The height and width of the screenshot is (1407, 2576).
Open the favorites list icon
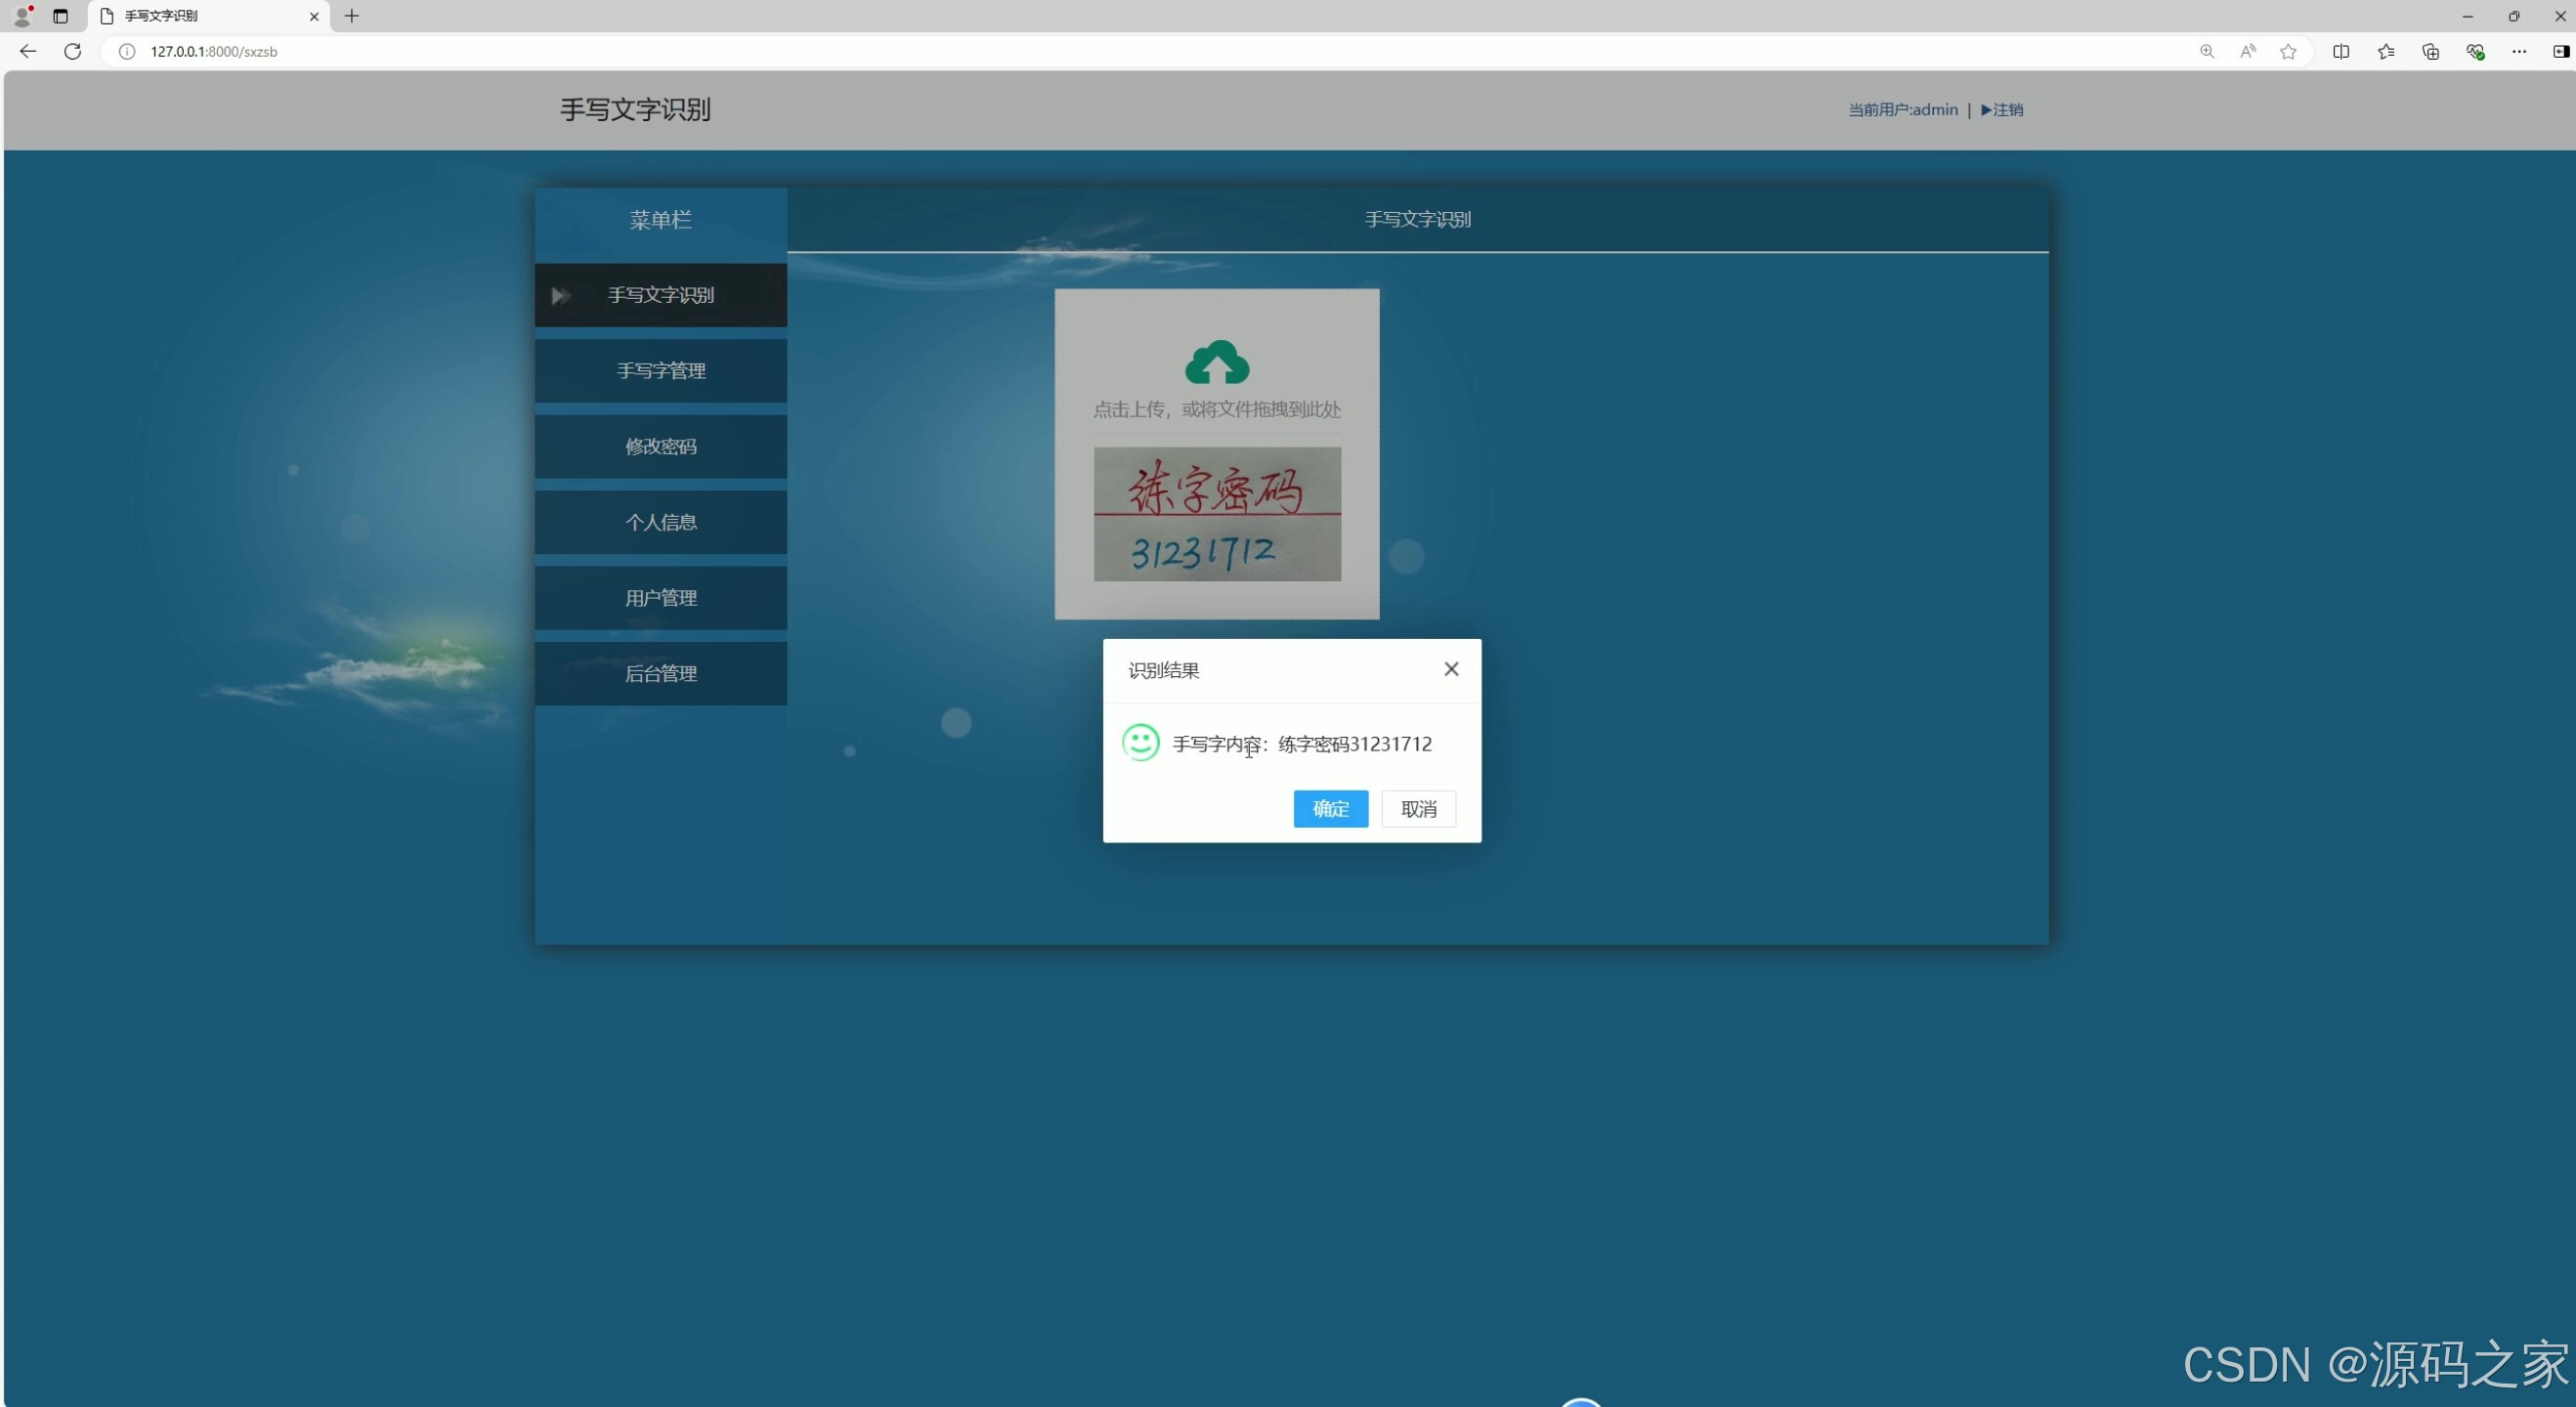pos(2386,51)
